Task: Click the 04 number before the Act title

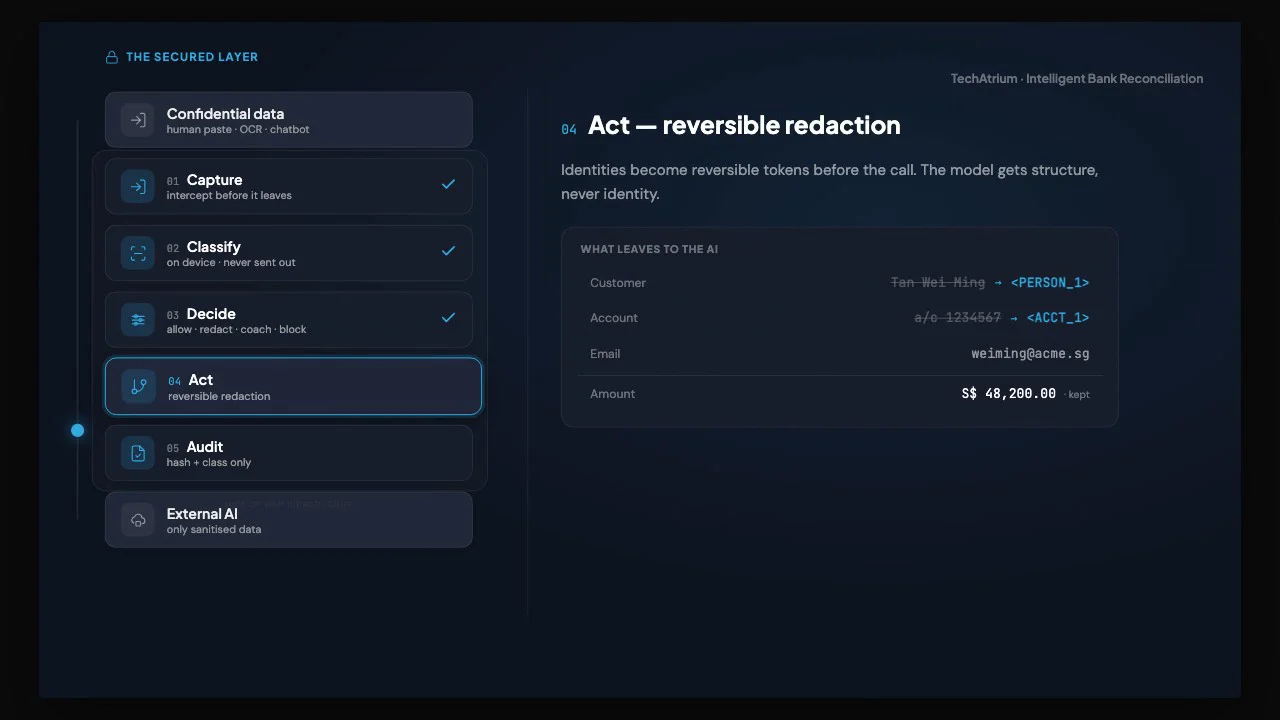Action: coord(569,129)
